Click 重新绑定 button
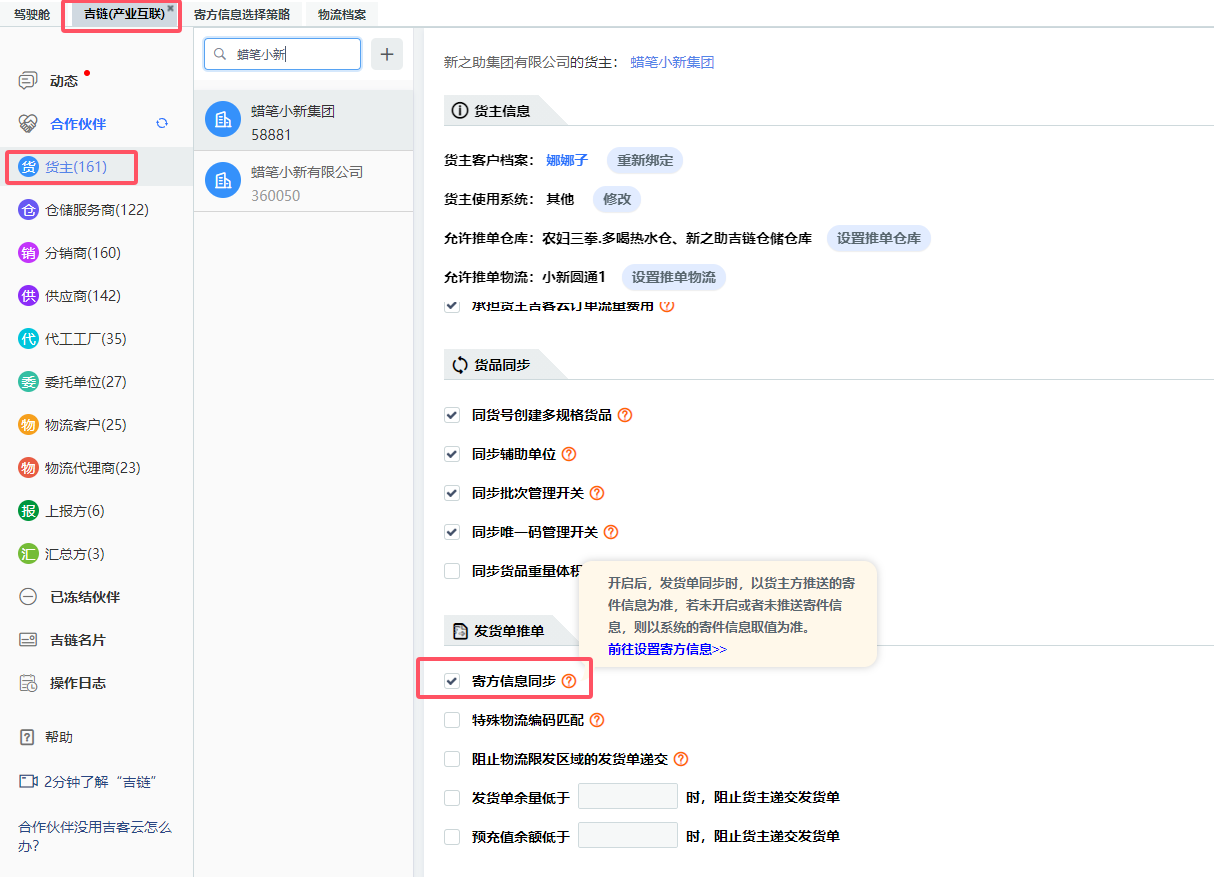 (x=644, y=160)
